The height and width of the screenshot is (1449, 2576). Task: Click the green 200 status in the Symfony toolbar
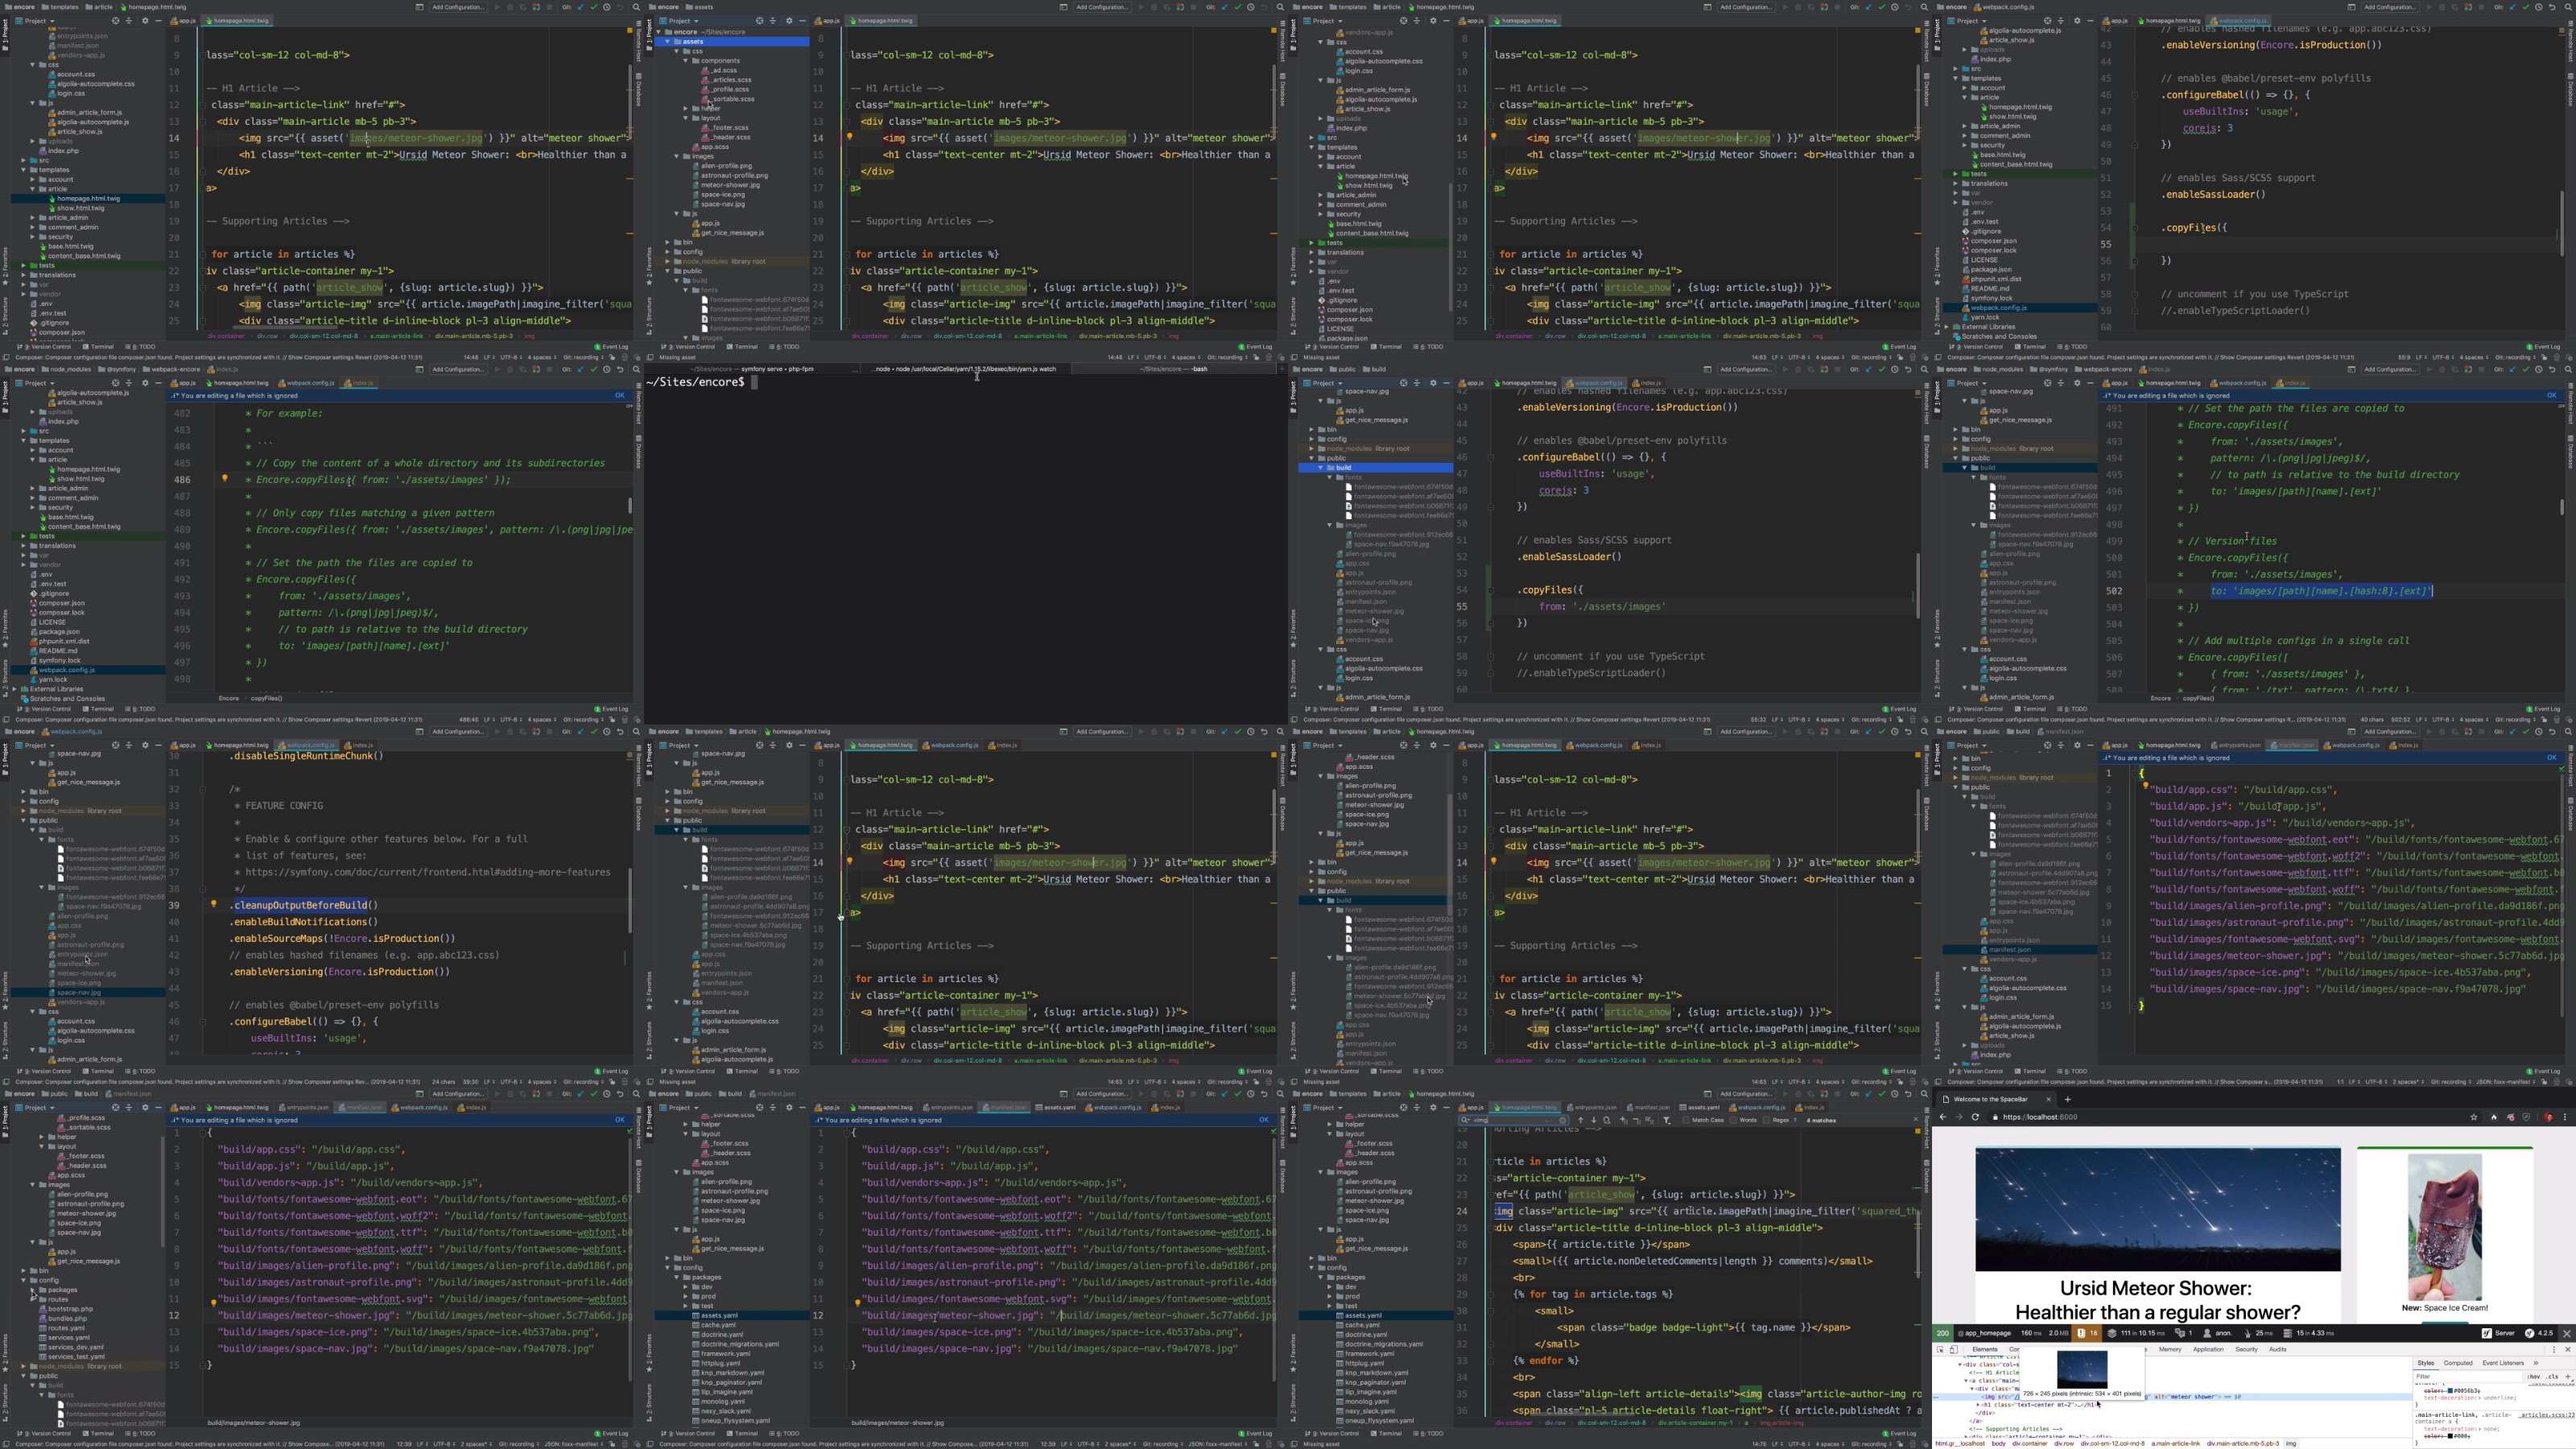pos(1943,1333)
